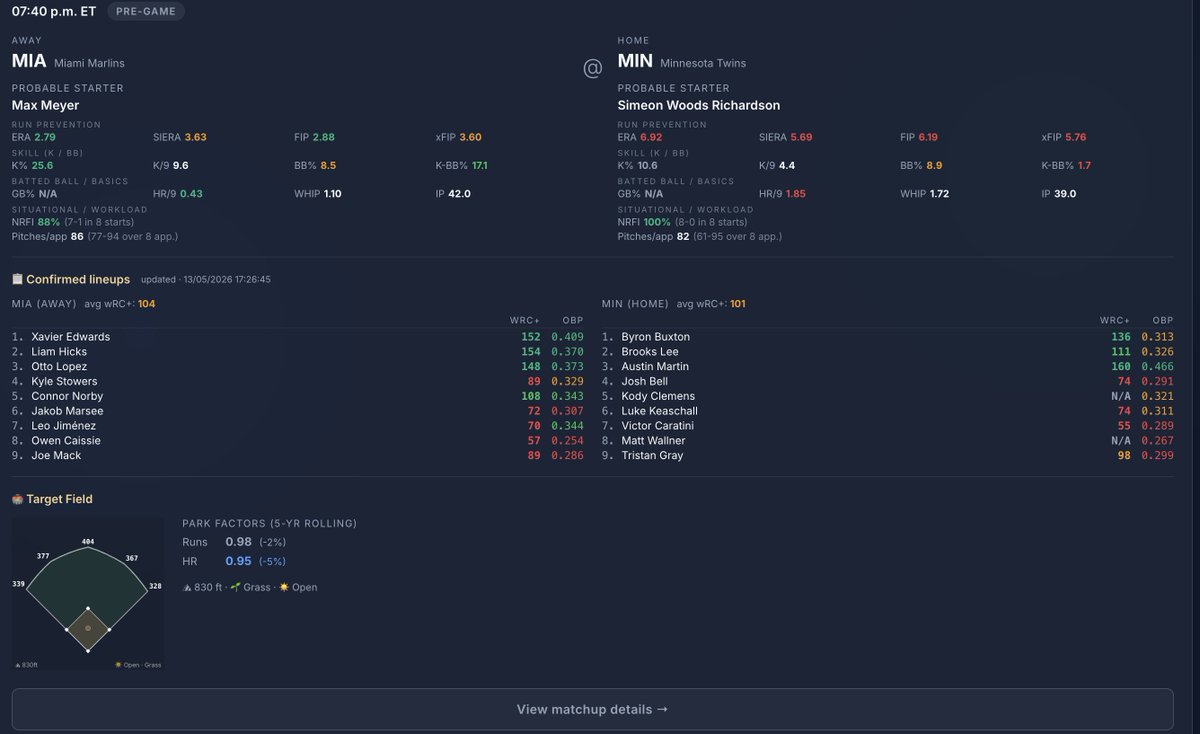Click the MIA avg wRC+ value 104
The height and width of the screenshot is (734, 1200).
[x=146, y=303]
